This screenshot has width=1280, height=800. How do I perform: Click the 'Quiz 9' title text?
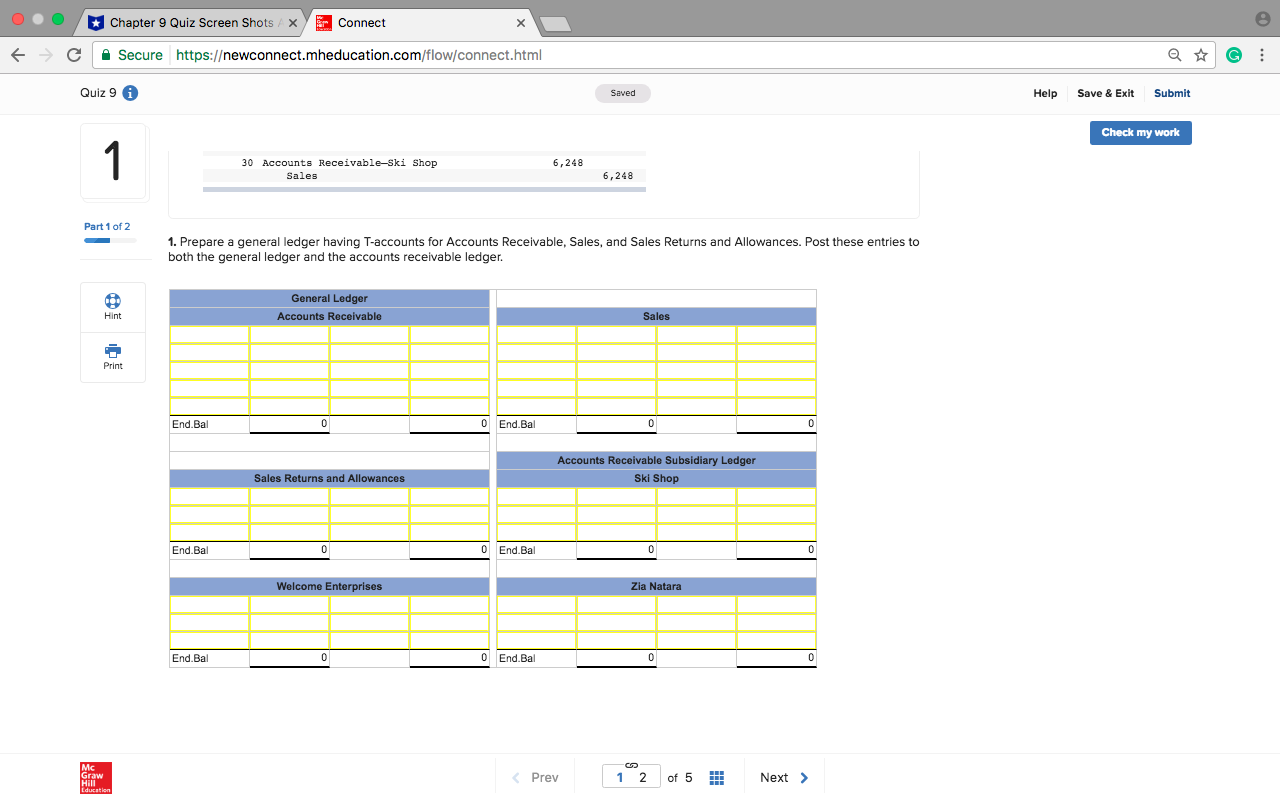[98, 93]
